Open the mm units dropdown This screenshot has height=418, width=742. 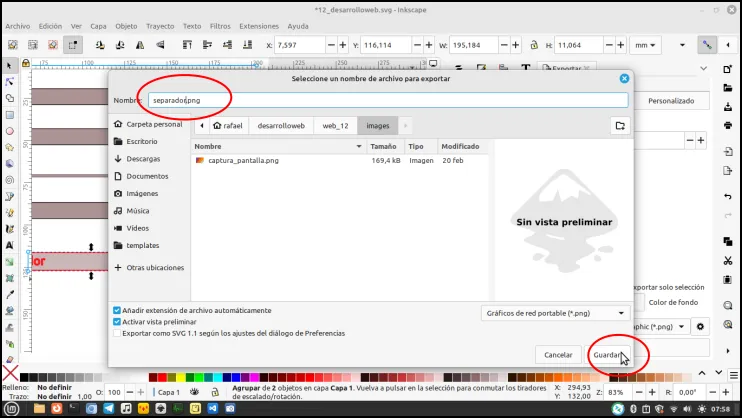click(x=645, y=45)
